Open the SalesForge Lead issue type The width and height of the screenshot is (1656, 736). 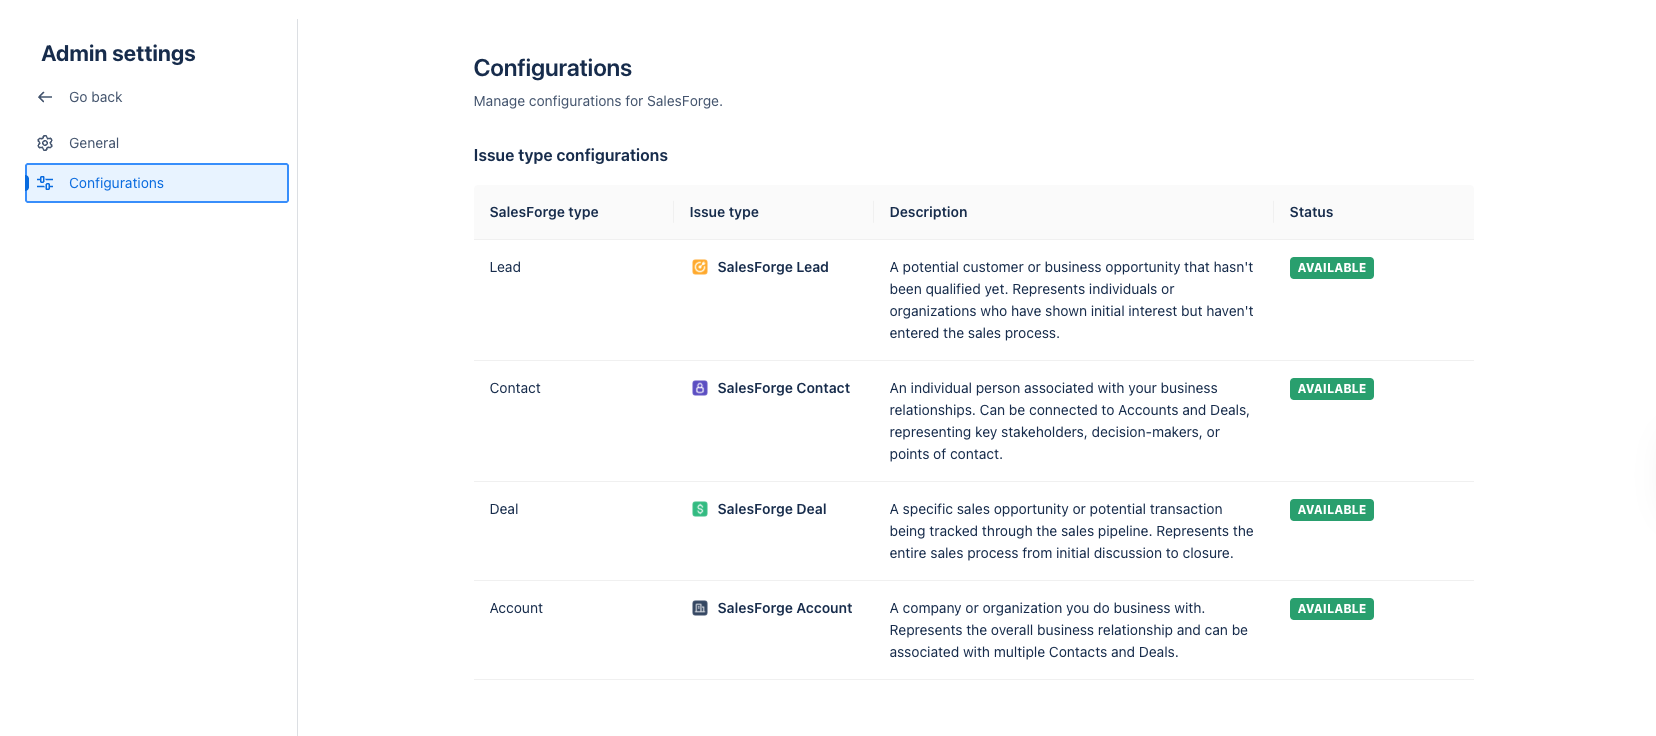point(773,267)
